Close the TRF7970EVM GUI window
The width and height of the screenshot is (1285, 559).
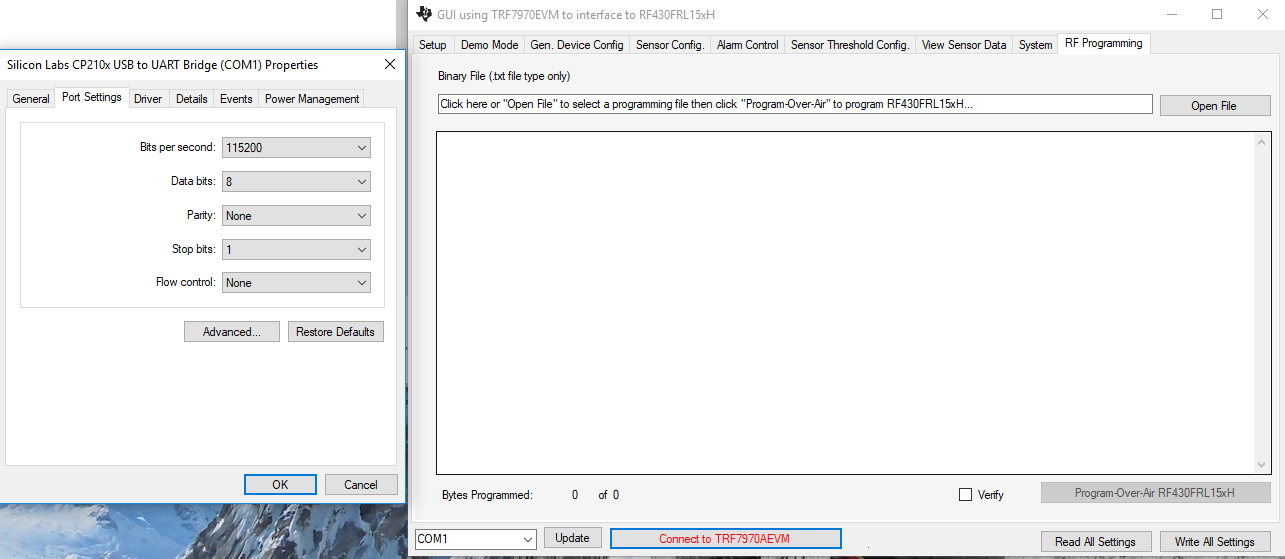point(1262,14)
